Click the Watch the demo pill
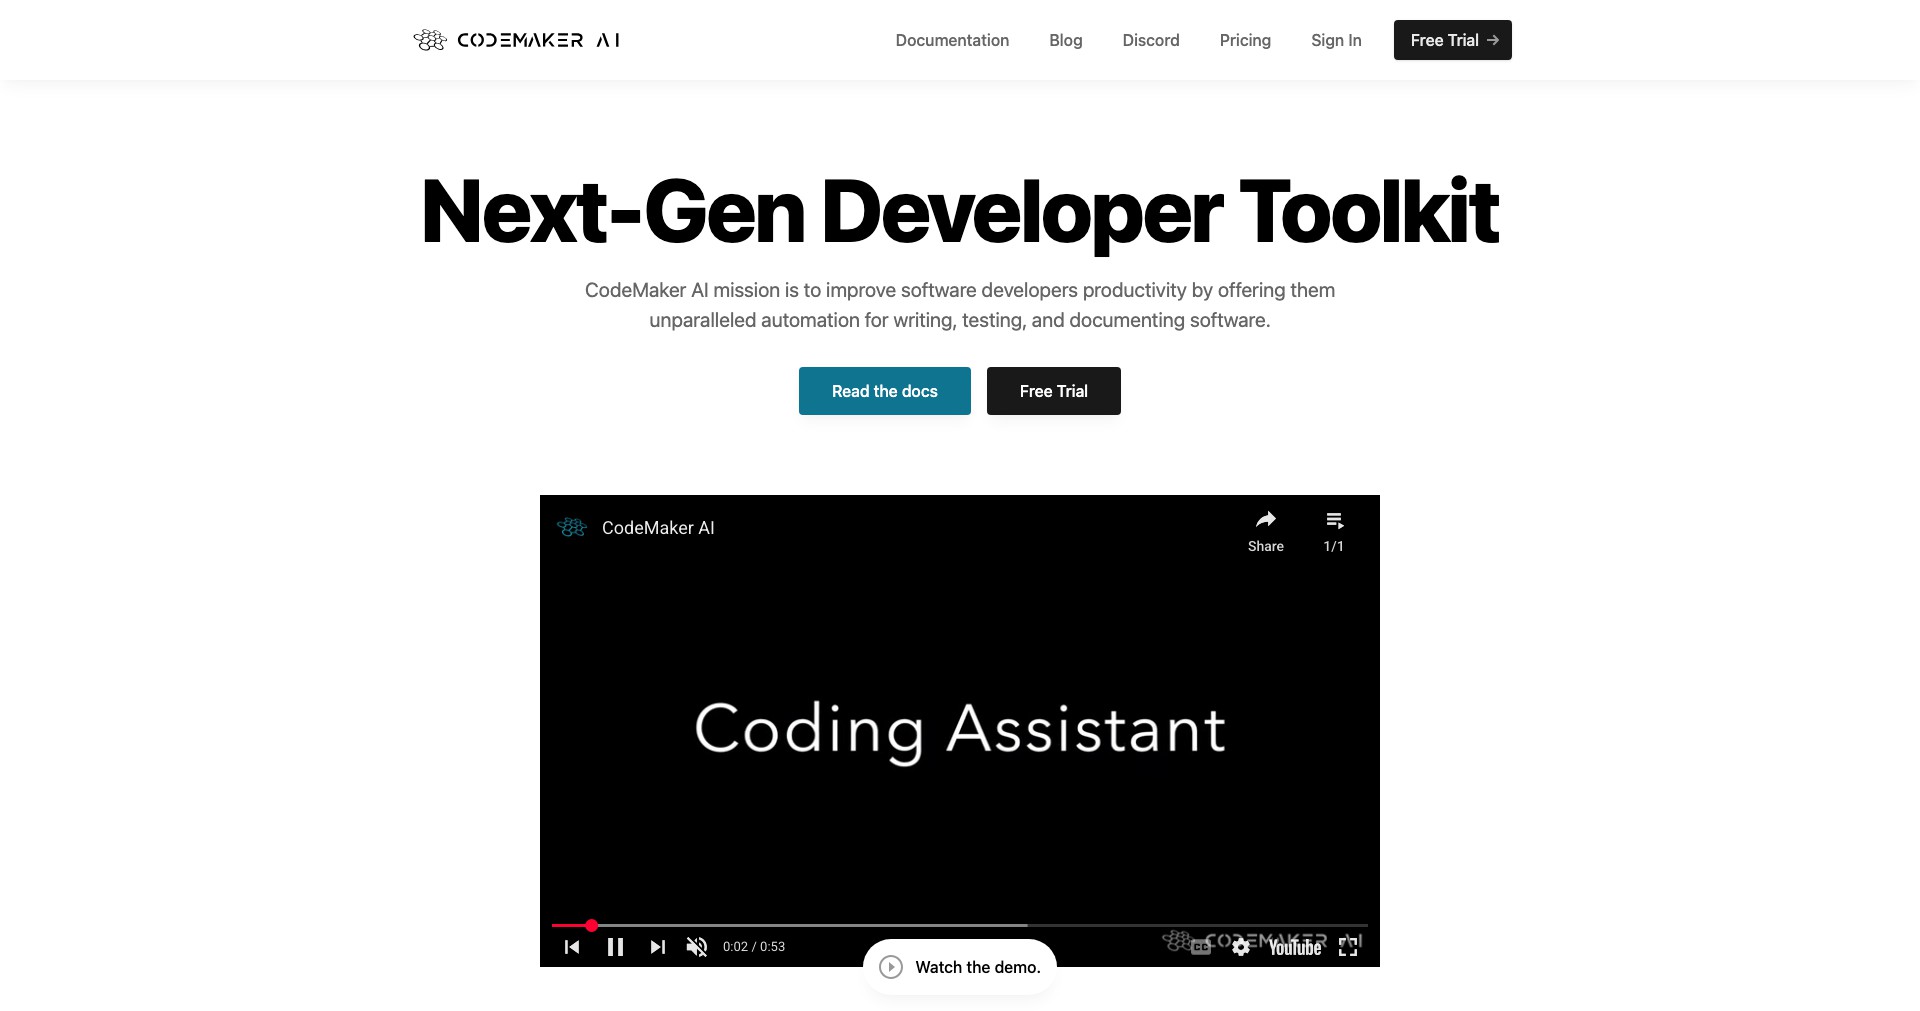1920x1011 pixels. 960,967
